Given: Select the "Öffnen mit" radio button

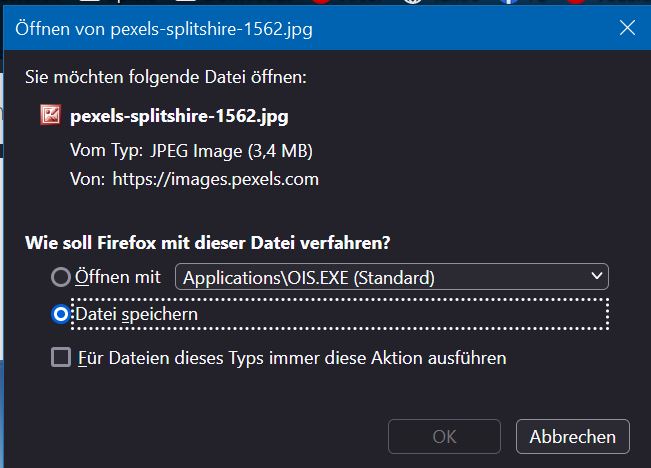Looking at the screenshot, I should (61, 277).
